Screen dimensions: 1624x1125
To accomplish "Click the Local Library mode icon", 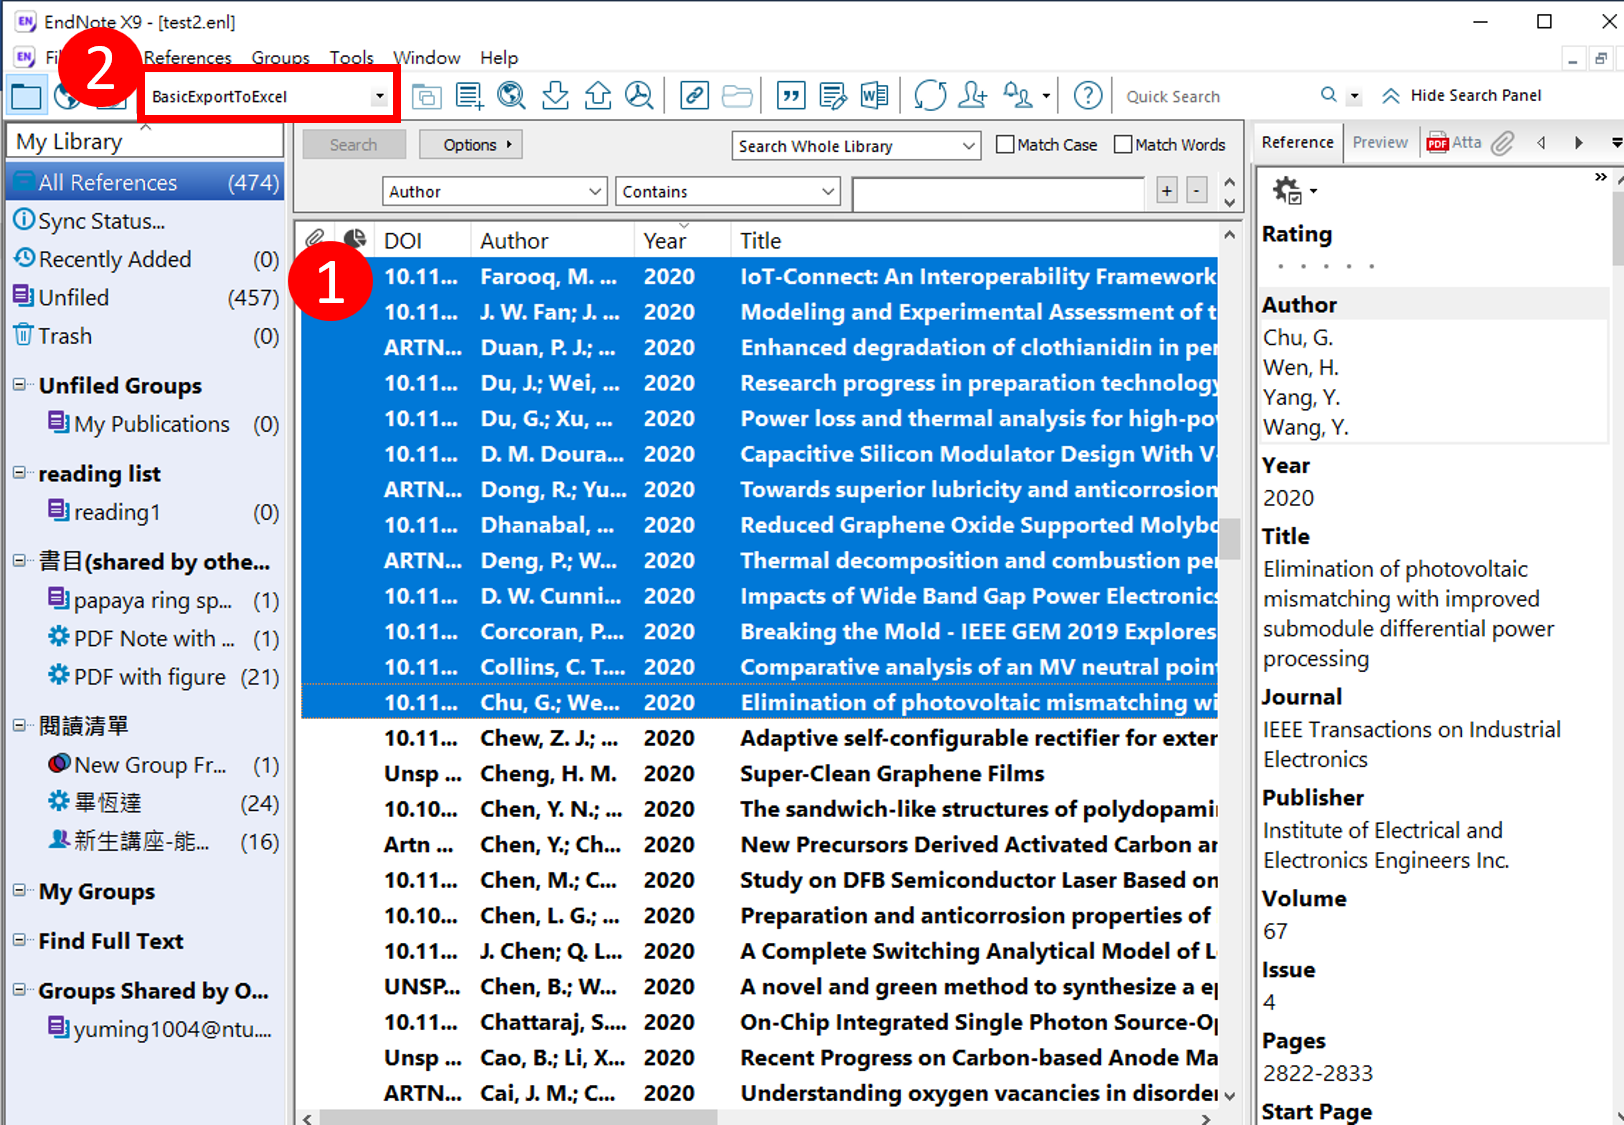I will (26, 96).
